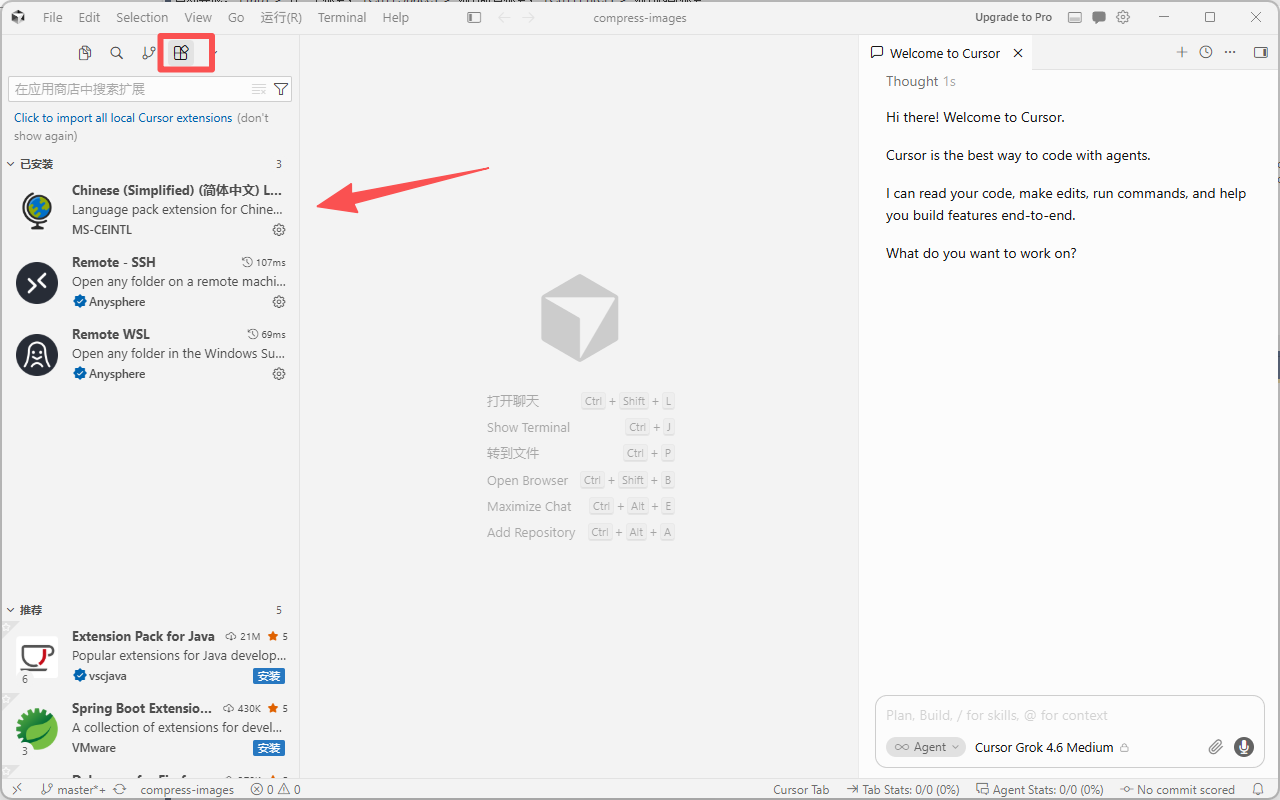The height and width of the screenshot is (800, 1280).
Task: Toggle the chat pane icon in title bar
Action: pyautogui.click(x=1099, y=17)
